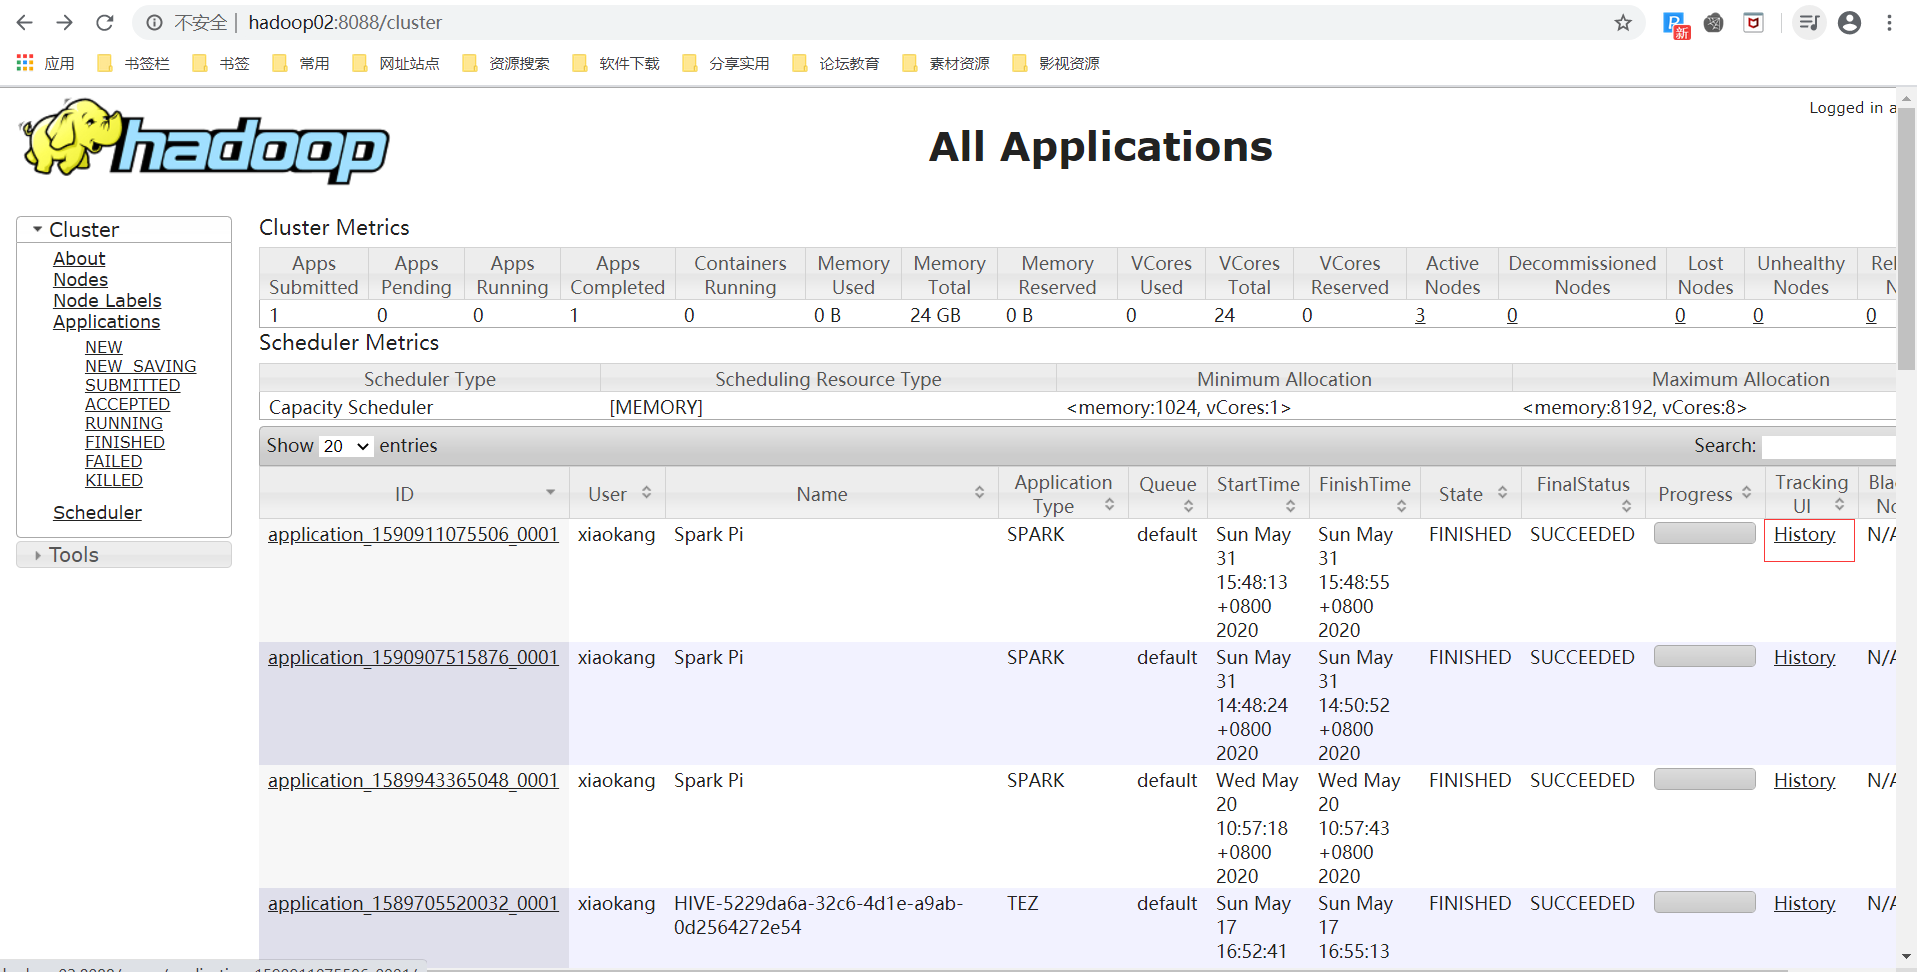This screenshot has width=1917, height=972.
Task: Sort applications by Progress column
Action: (x=1746, y=493)
